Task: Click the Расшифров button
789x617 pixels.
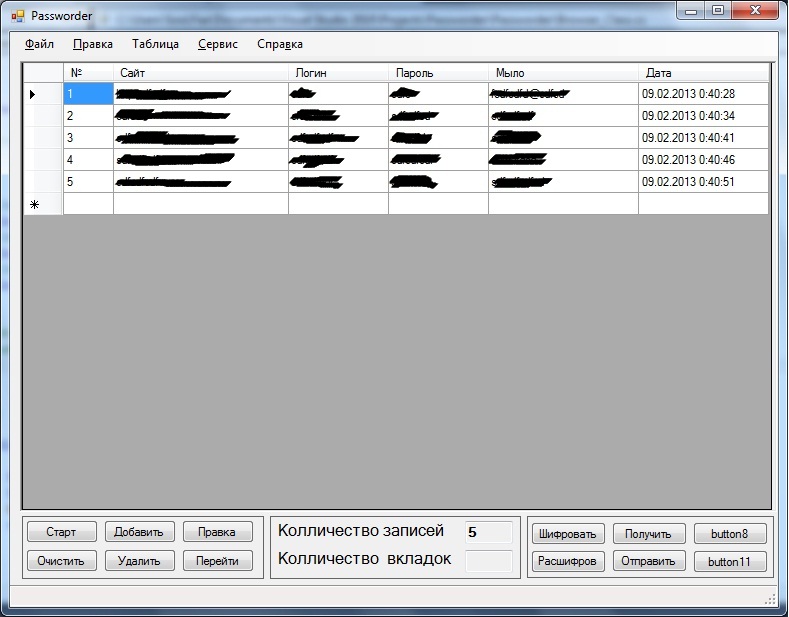Action: coord(568,561)
